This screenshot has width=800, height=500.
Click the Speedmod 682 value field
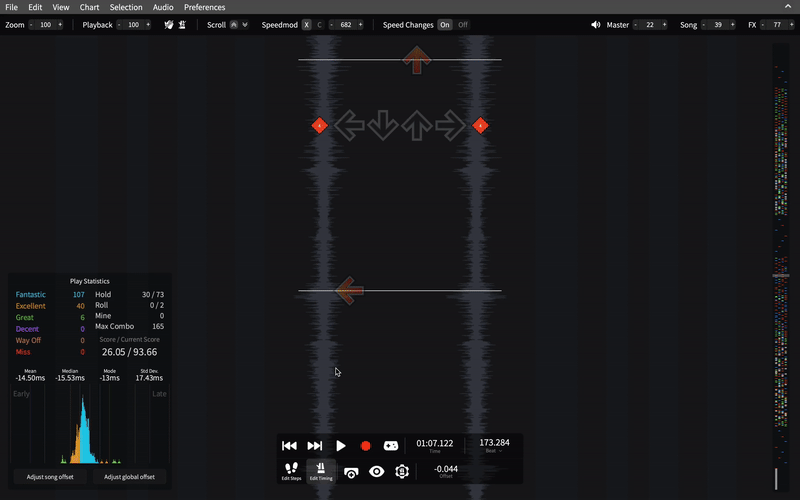346,24
